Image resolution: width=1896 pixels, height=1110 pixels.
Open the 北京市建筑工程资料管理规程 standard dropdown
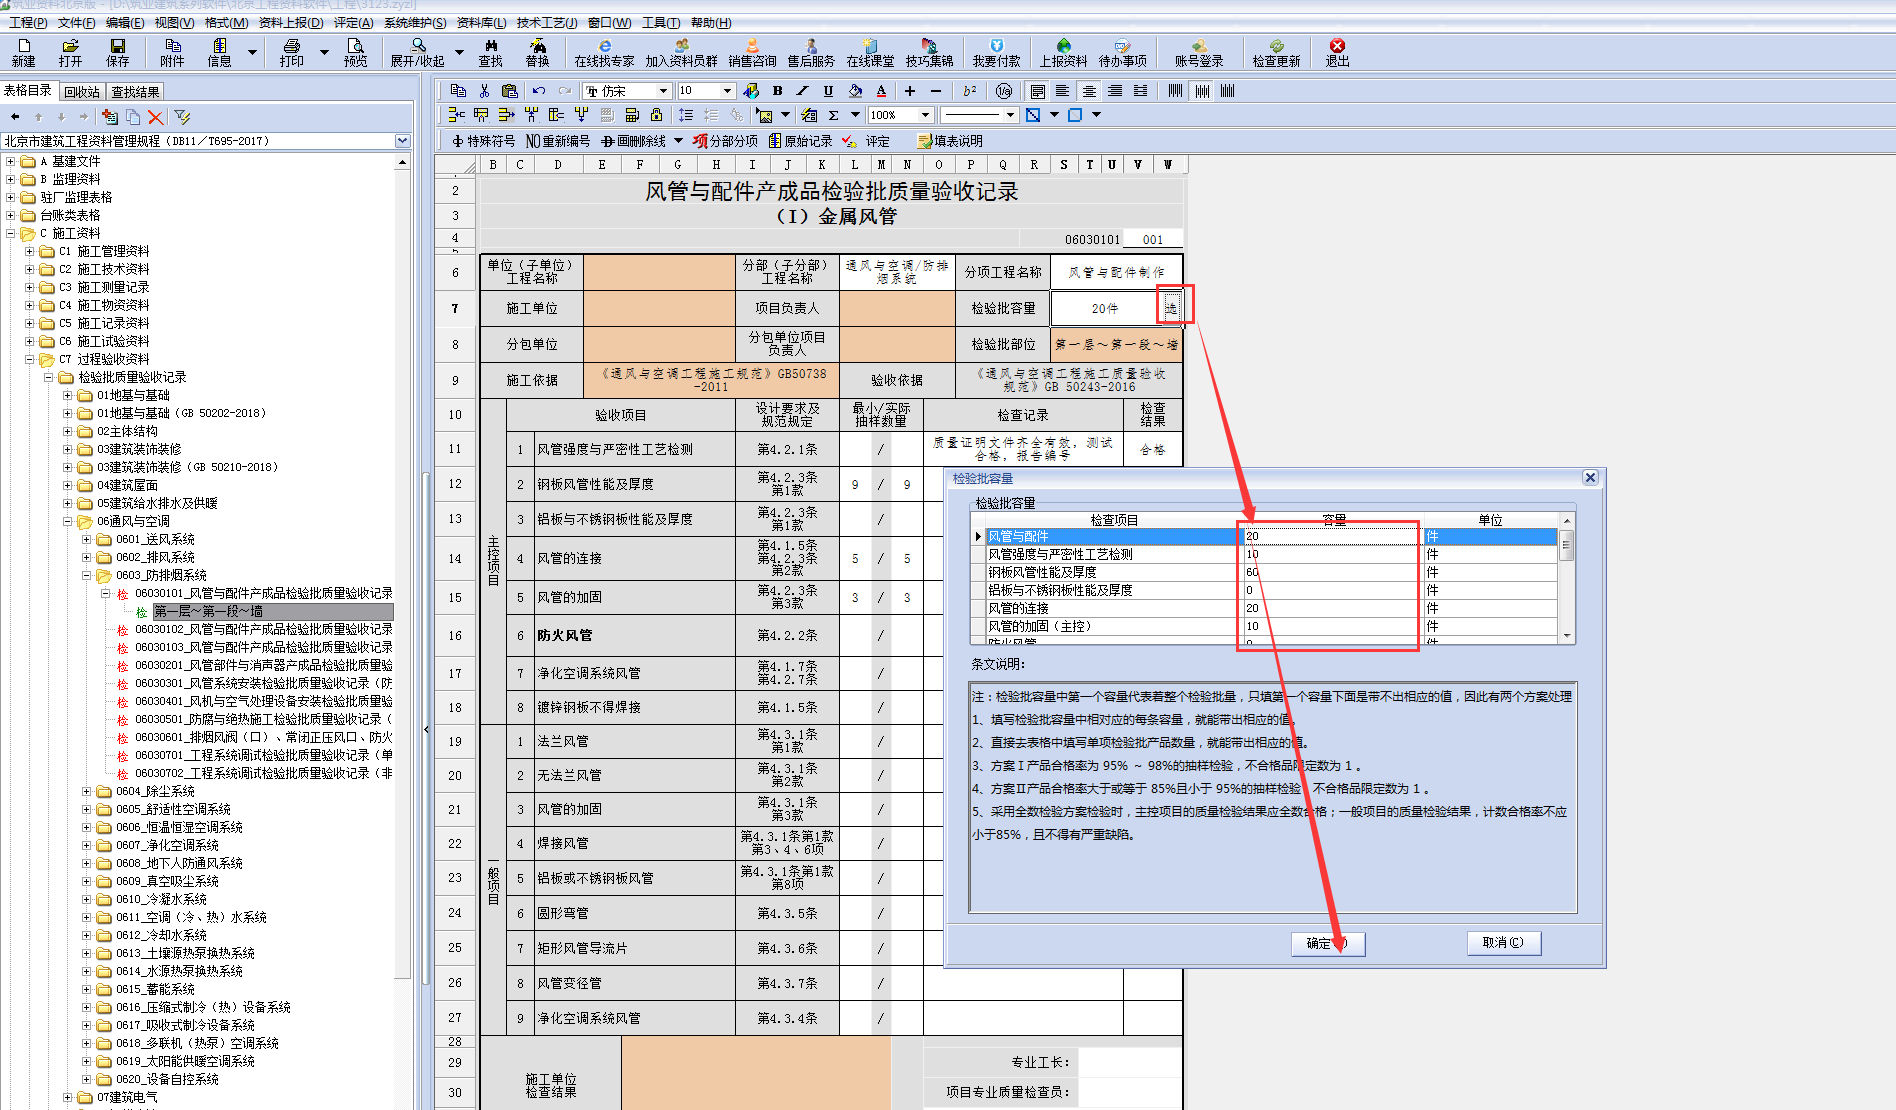click(402, 141)
